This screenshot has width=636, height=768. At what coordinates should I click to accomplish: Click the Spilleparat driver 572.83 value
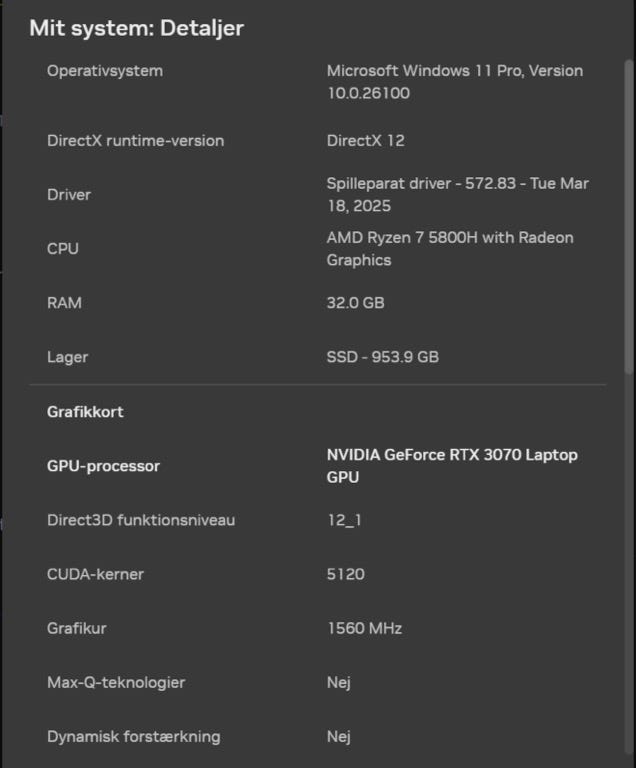(457, 195)
